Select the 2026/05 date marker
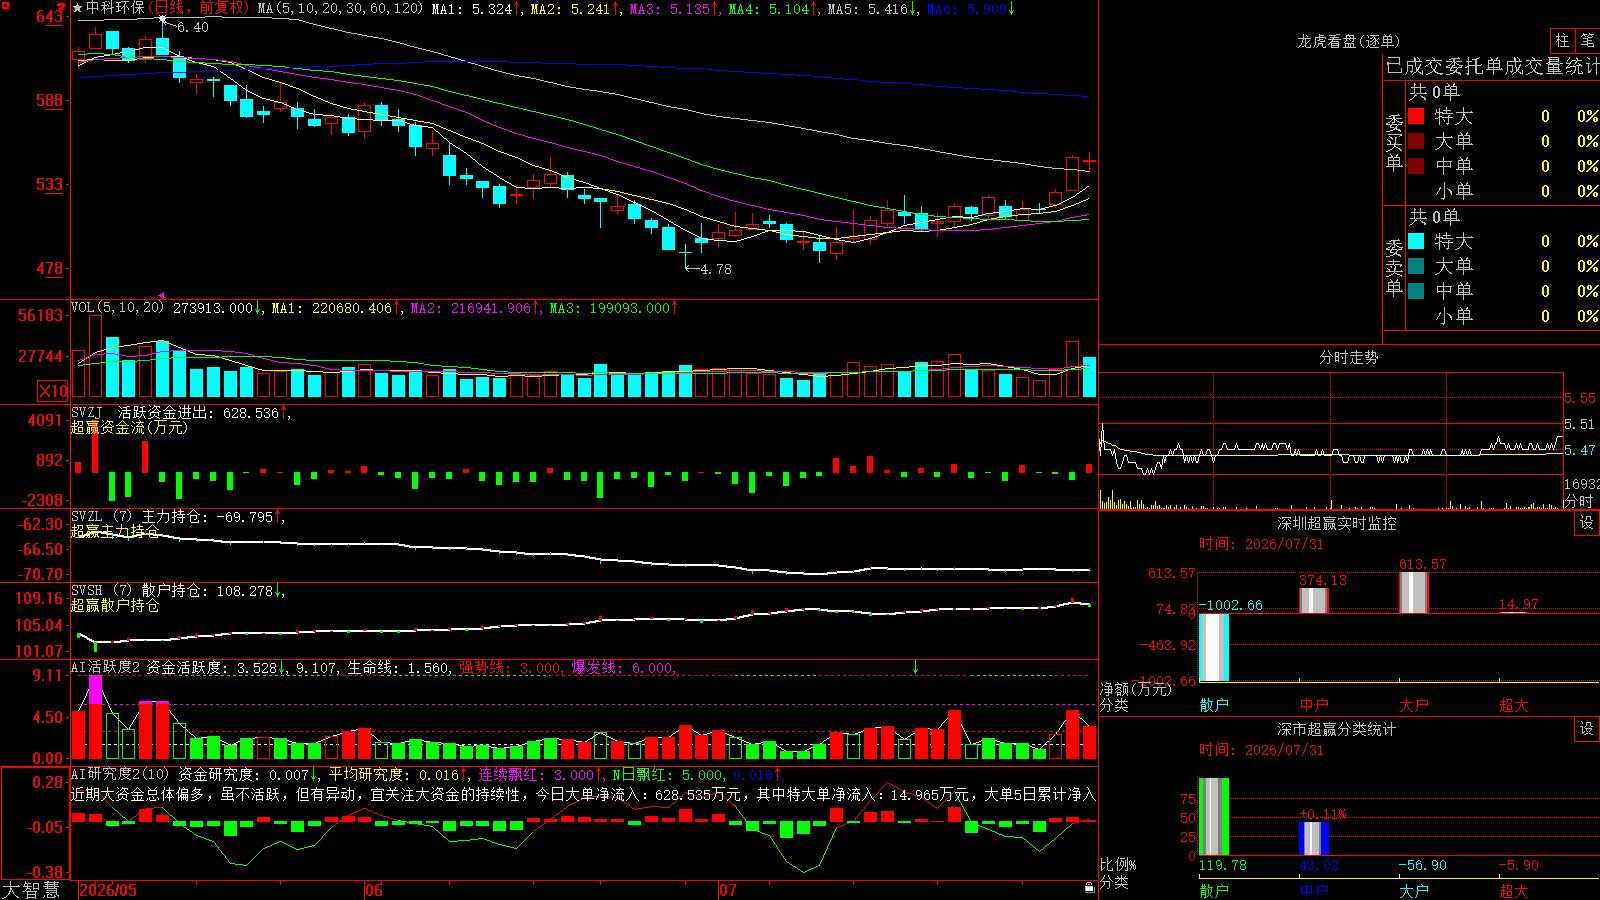 (x=108, y=890)
